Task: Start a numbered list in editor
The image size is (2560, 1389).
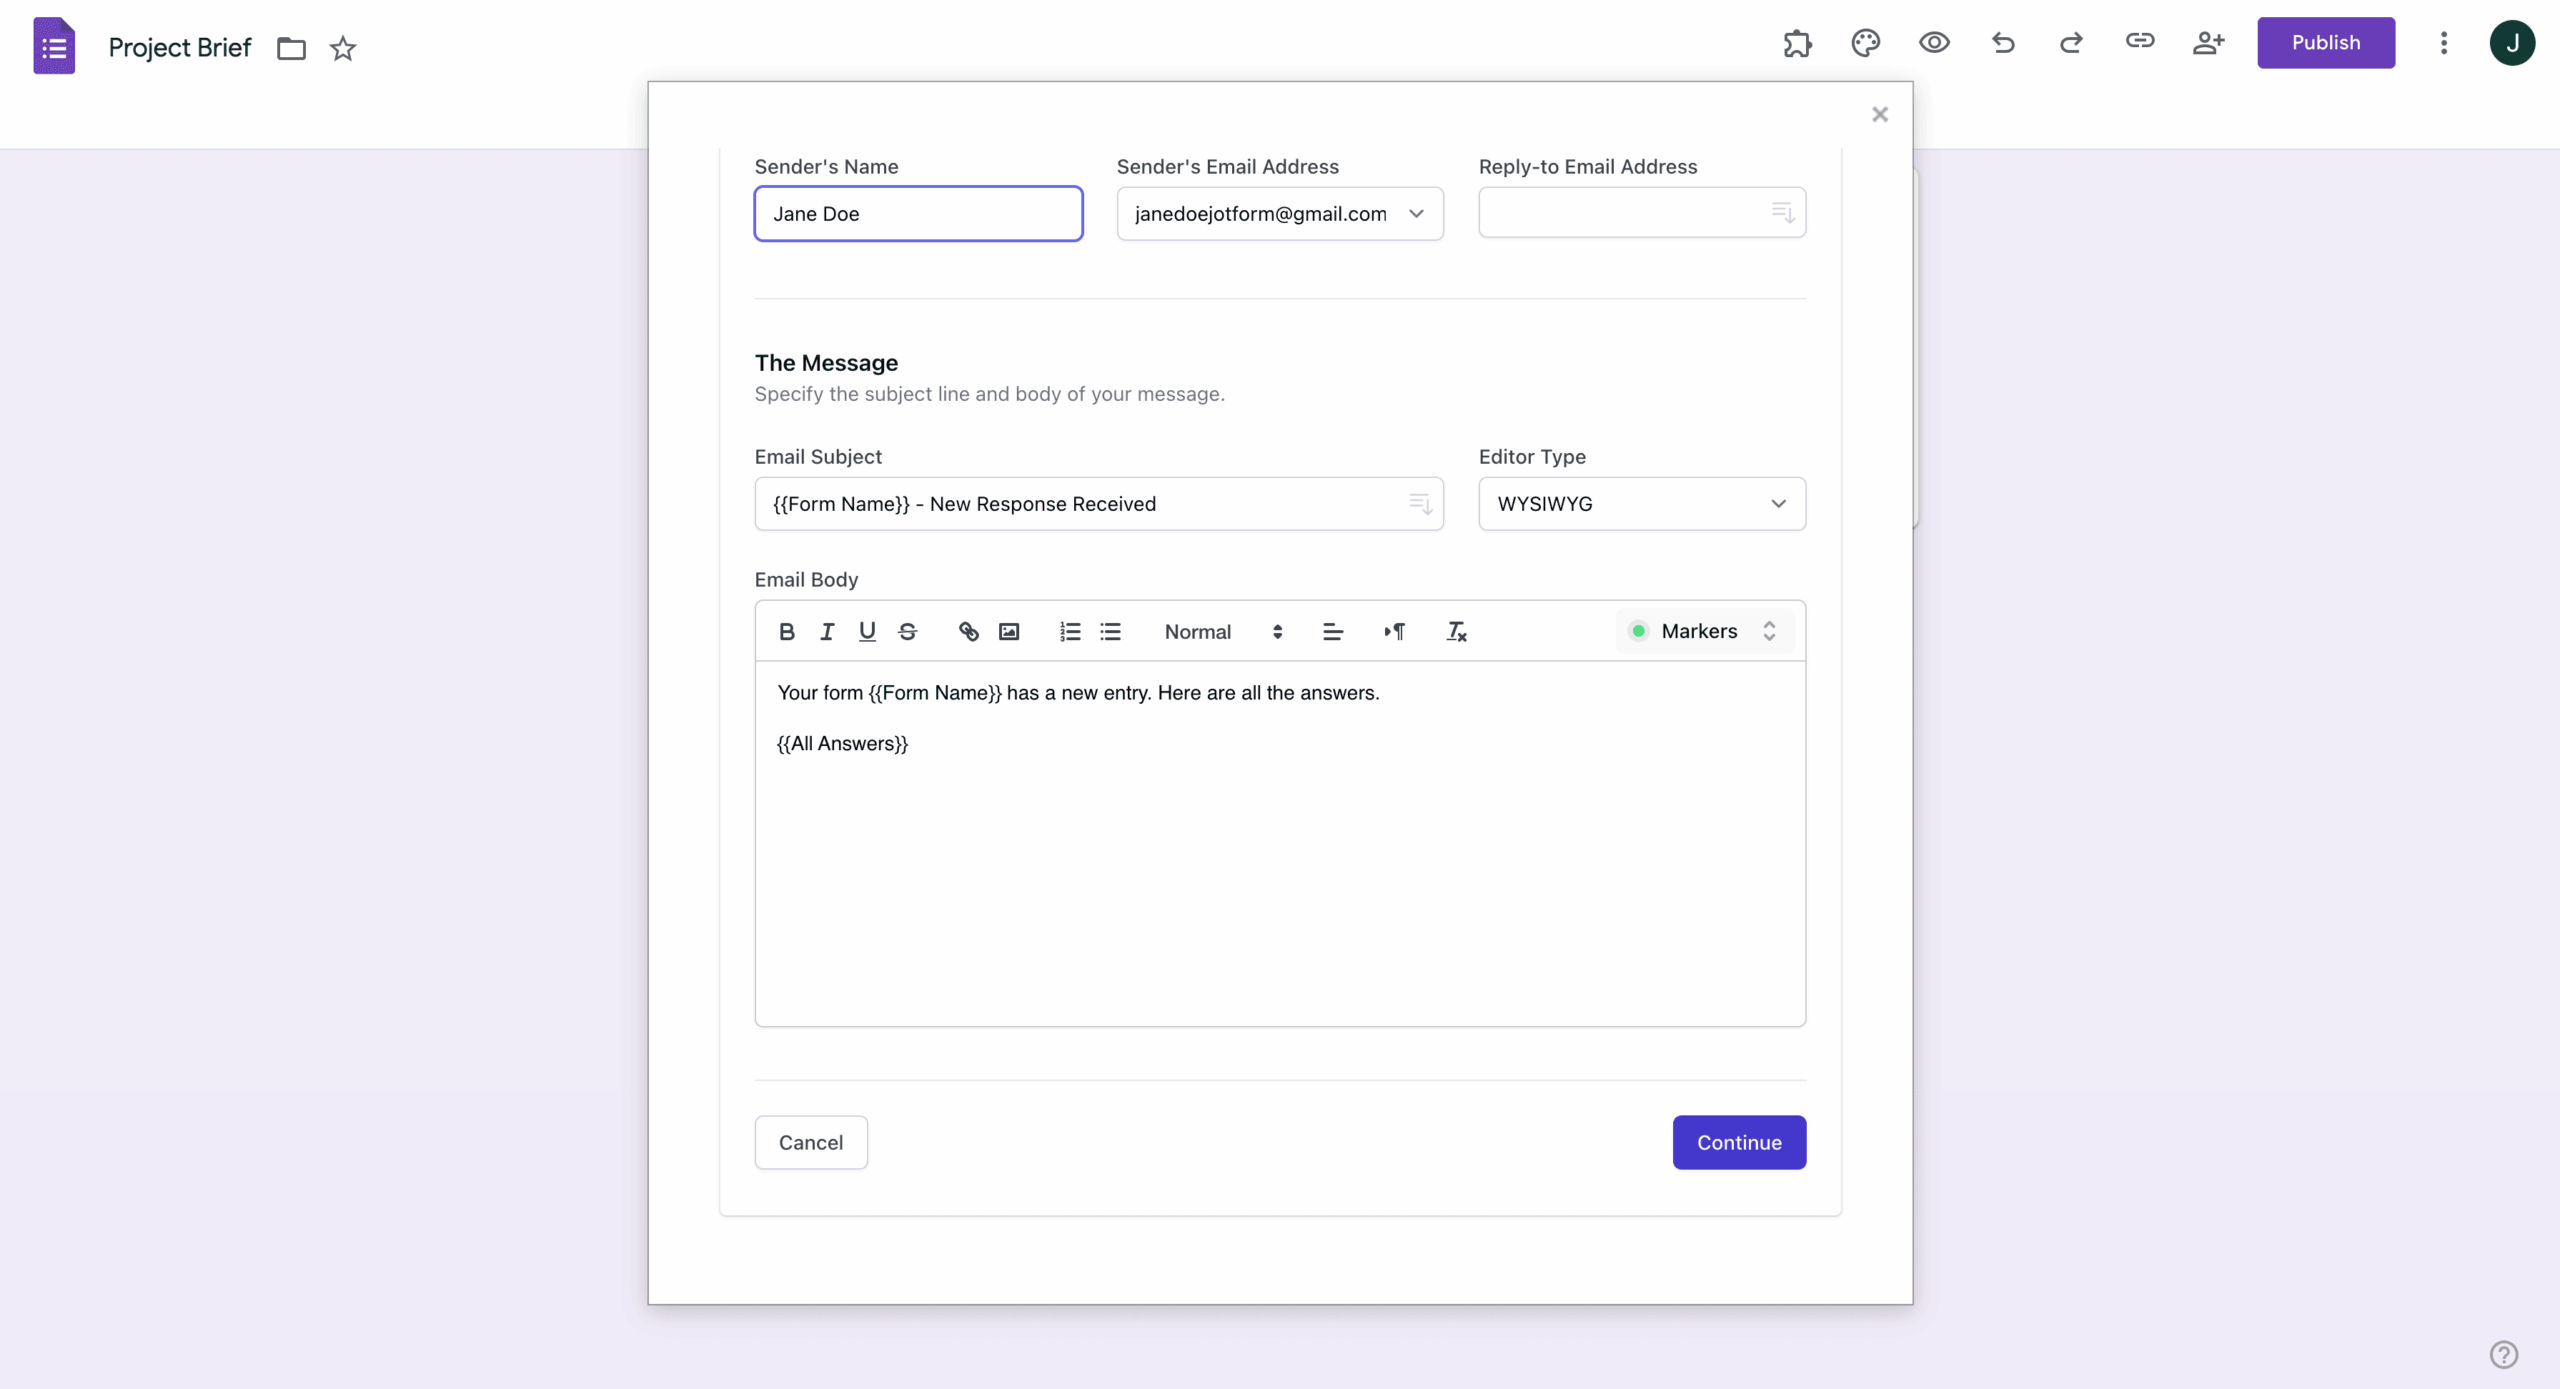Action: 1070,631
